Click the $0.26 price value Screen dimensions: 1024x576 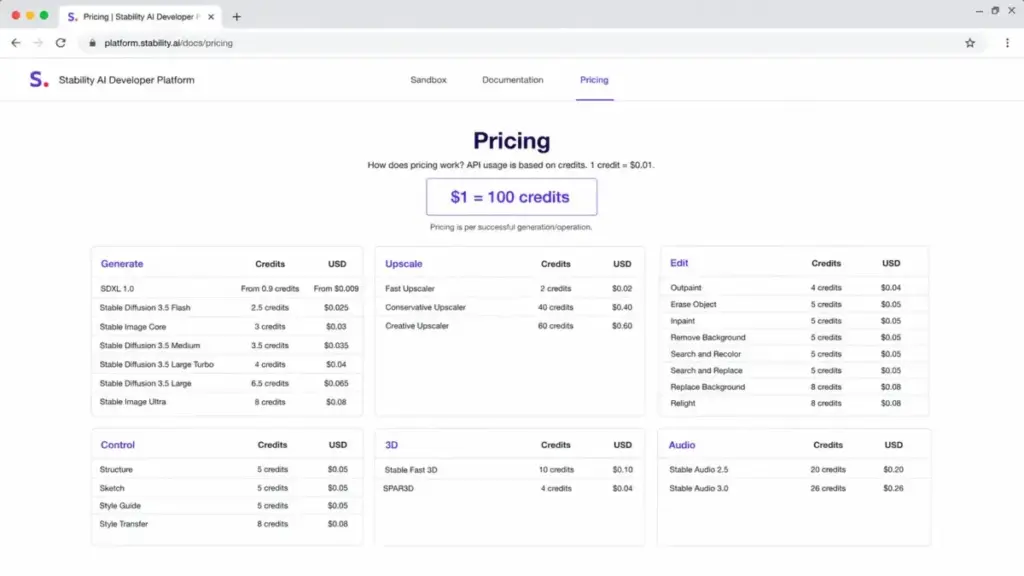pyautogui.click(x=893, y=488)
